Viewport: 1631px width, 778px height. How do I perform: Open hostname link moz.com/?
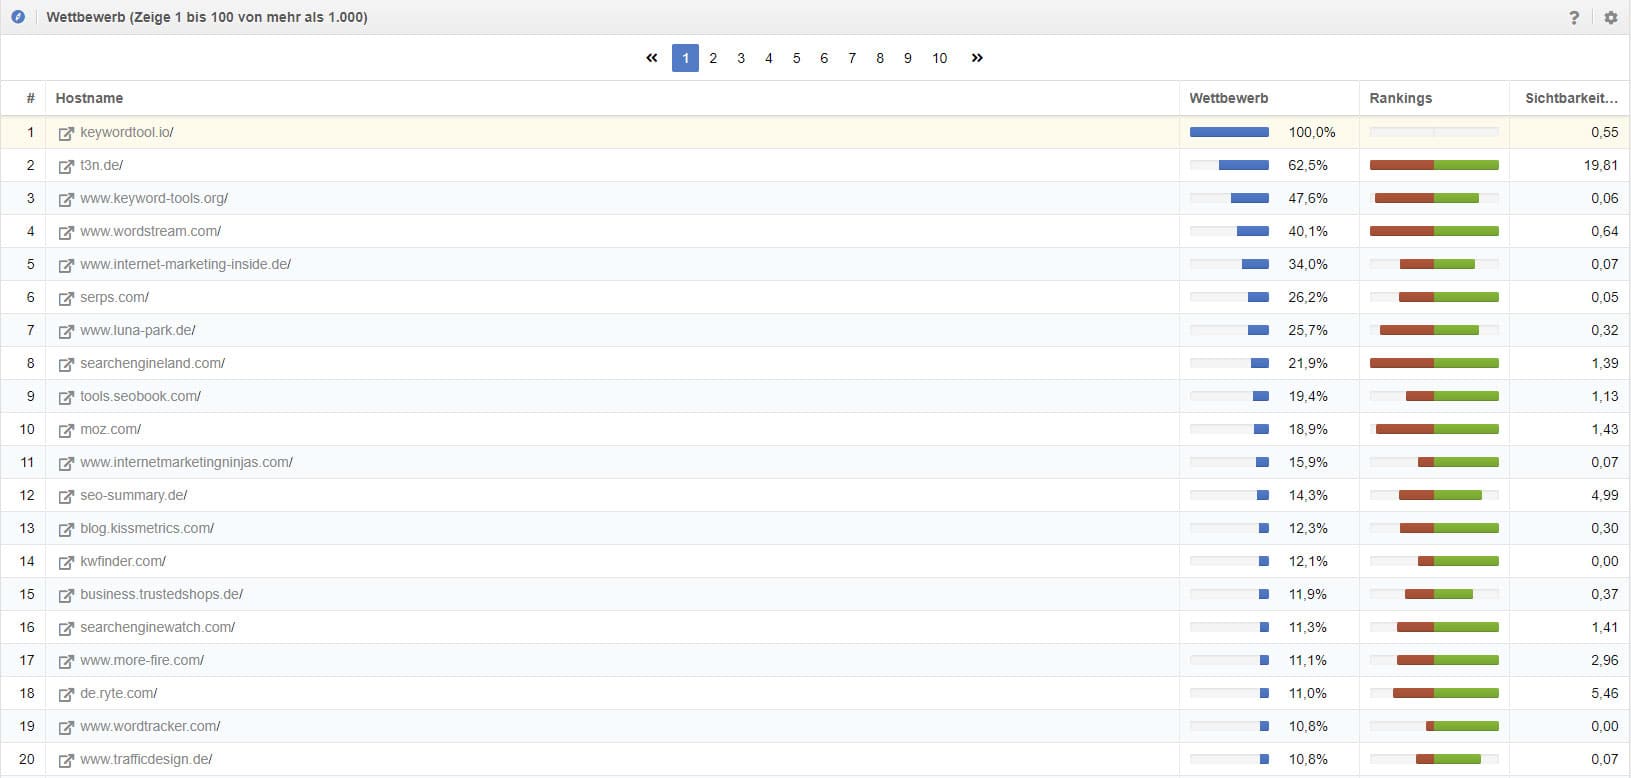tap(111, 429)
